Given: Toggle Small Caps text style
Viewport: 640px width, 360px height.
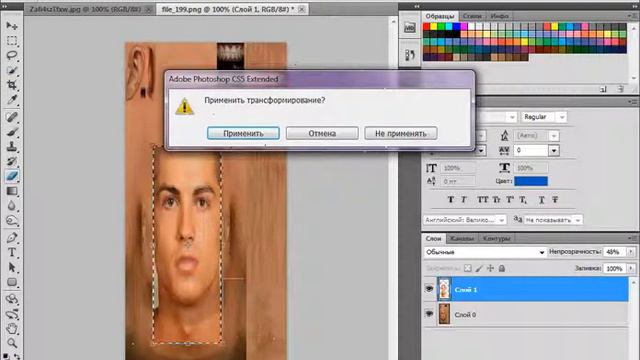Looking at the screenshot, I should coord(496,200).
